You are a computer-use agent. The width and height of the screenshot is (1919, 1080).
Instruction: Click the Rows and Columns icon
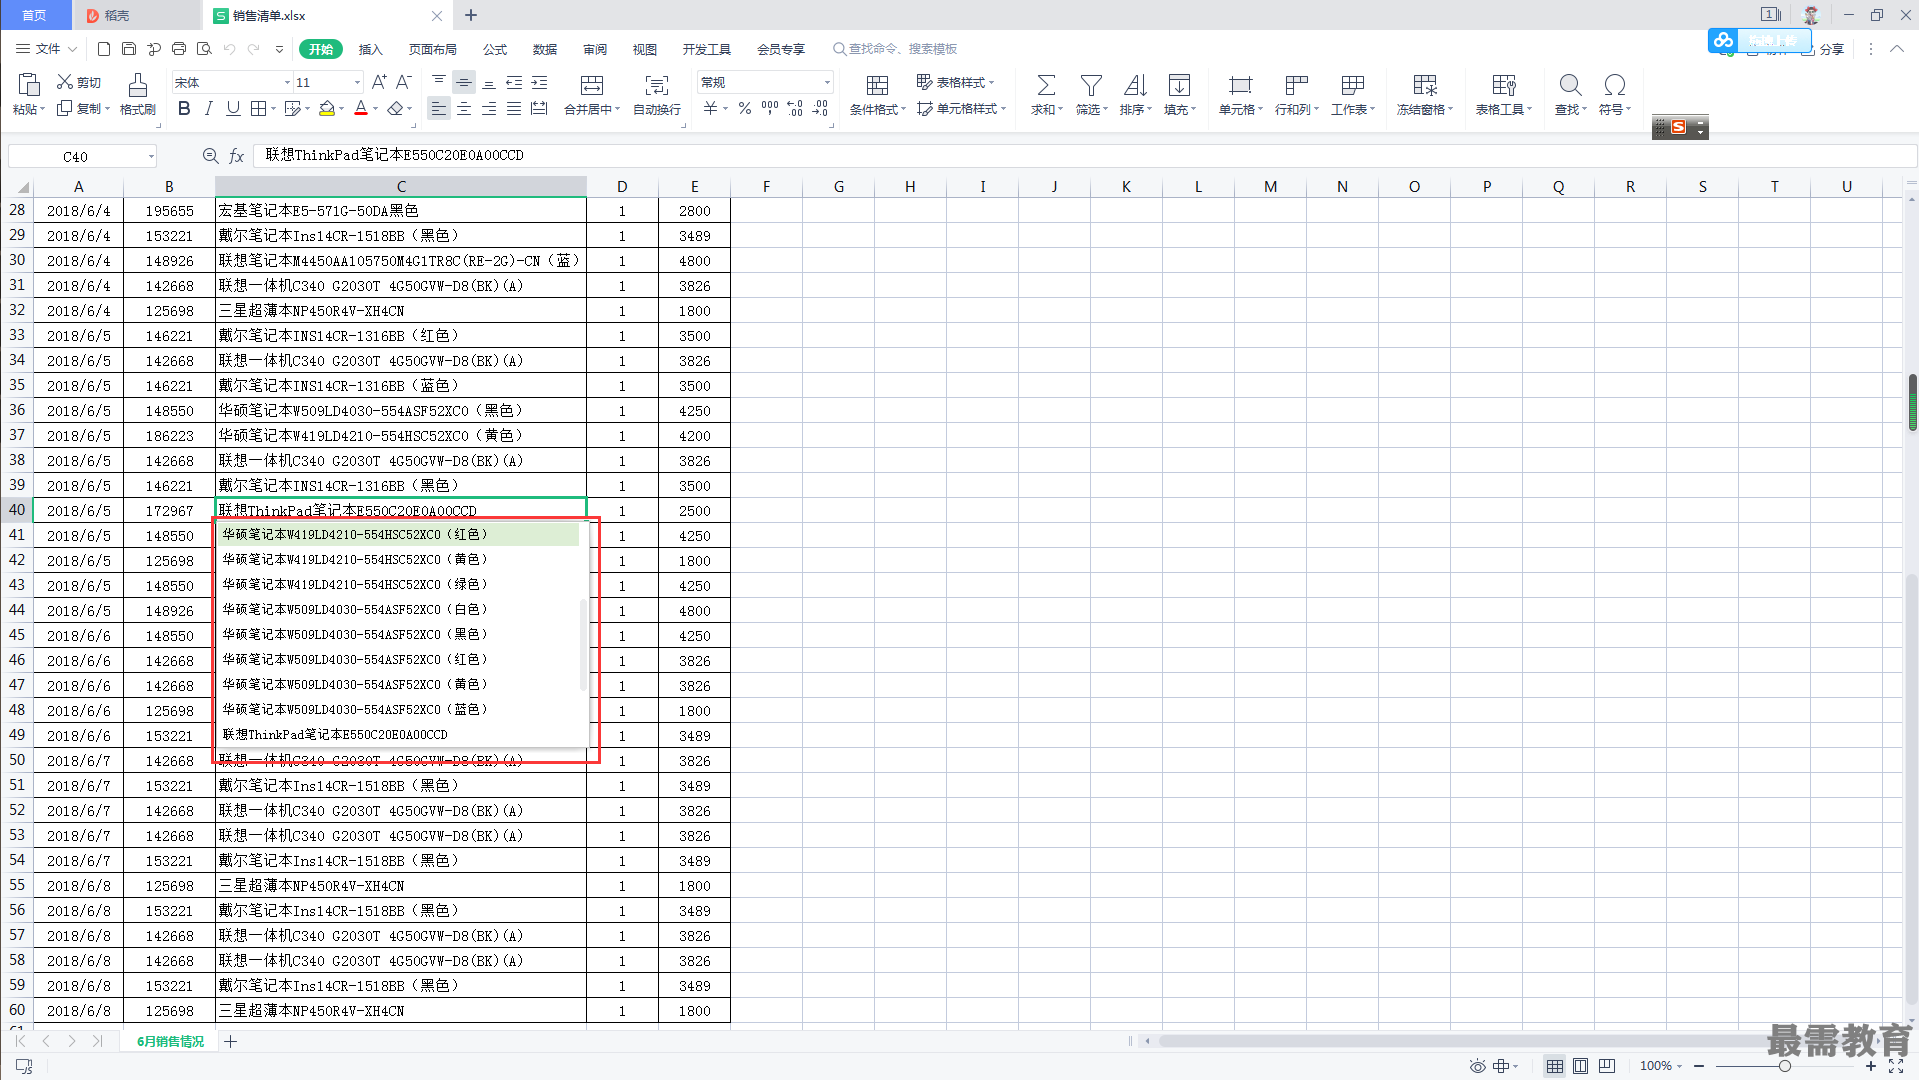click(x=1297, y=85)
